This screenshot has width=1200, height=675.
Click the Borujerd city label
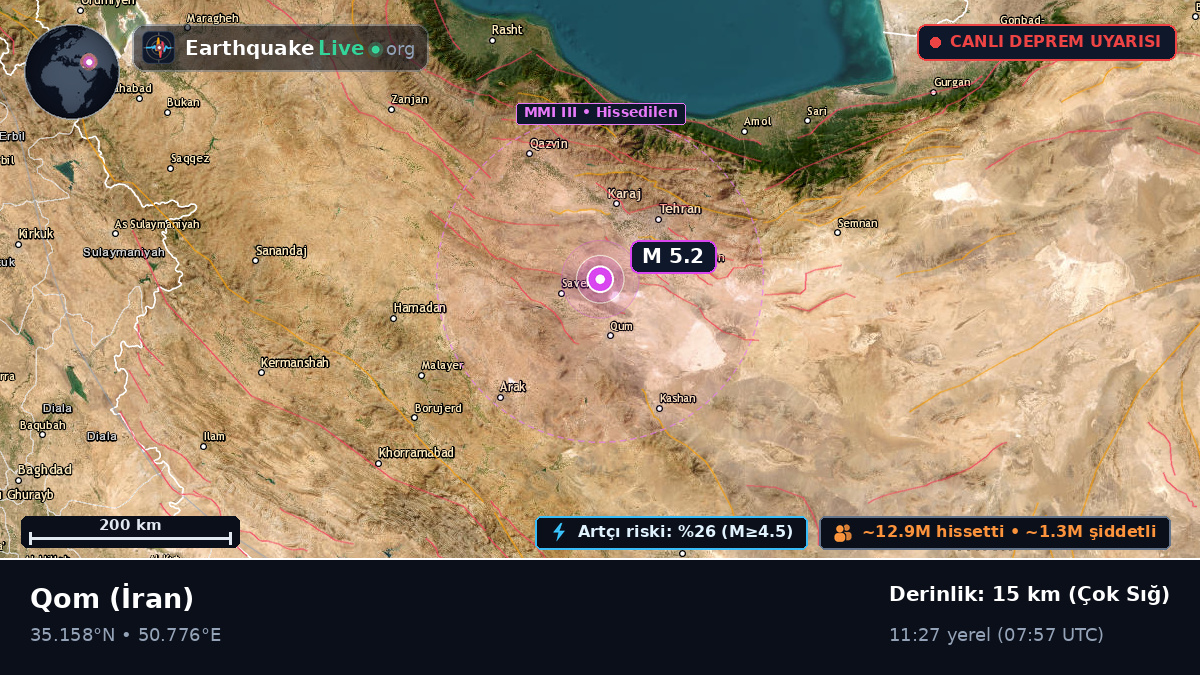(x=438, y=408)
